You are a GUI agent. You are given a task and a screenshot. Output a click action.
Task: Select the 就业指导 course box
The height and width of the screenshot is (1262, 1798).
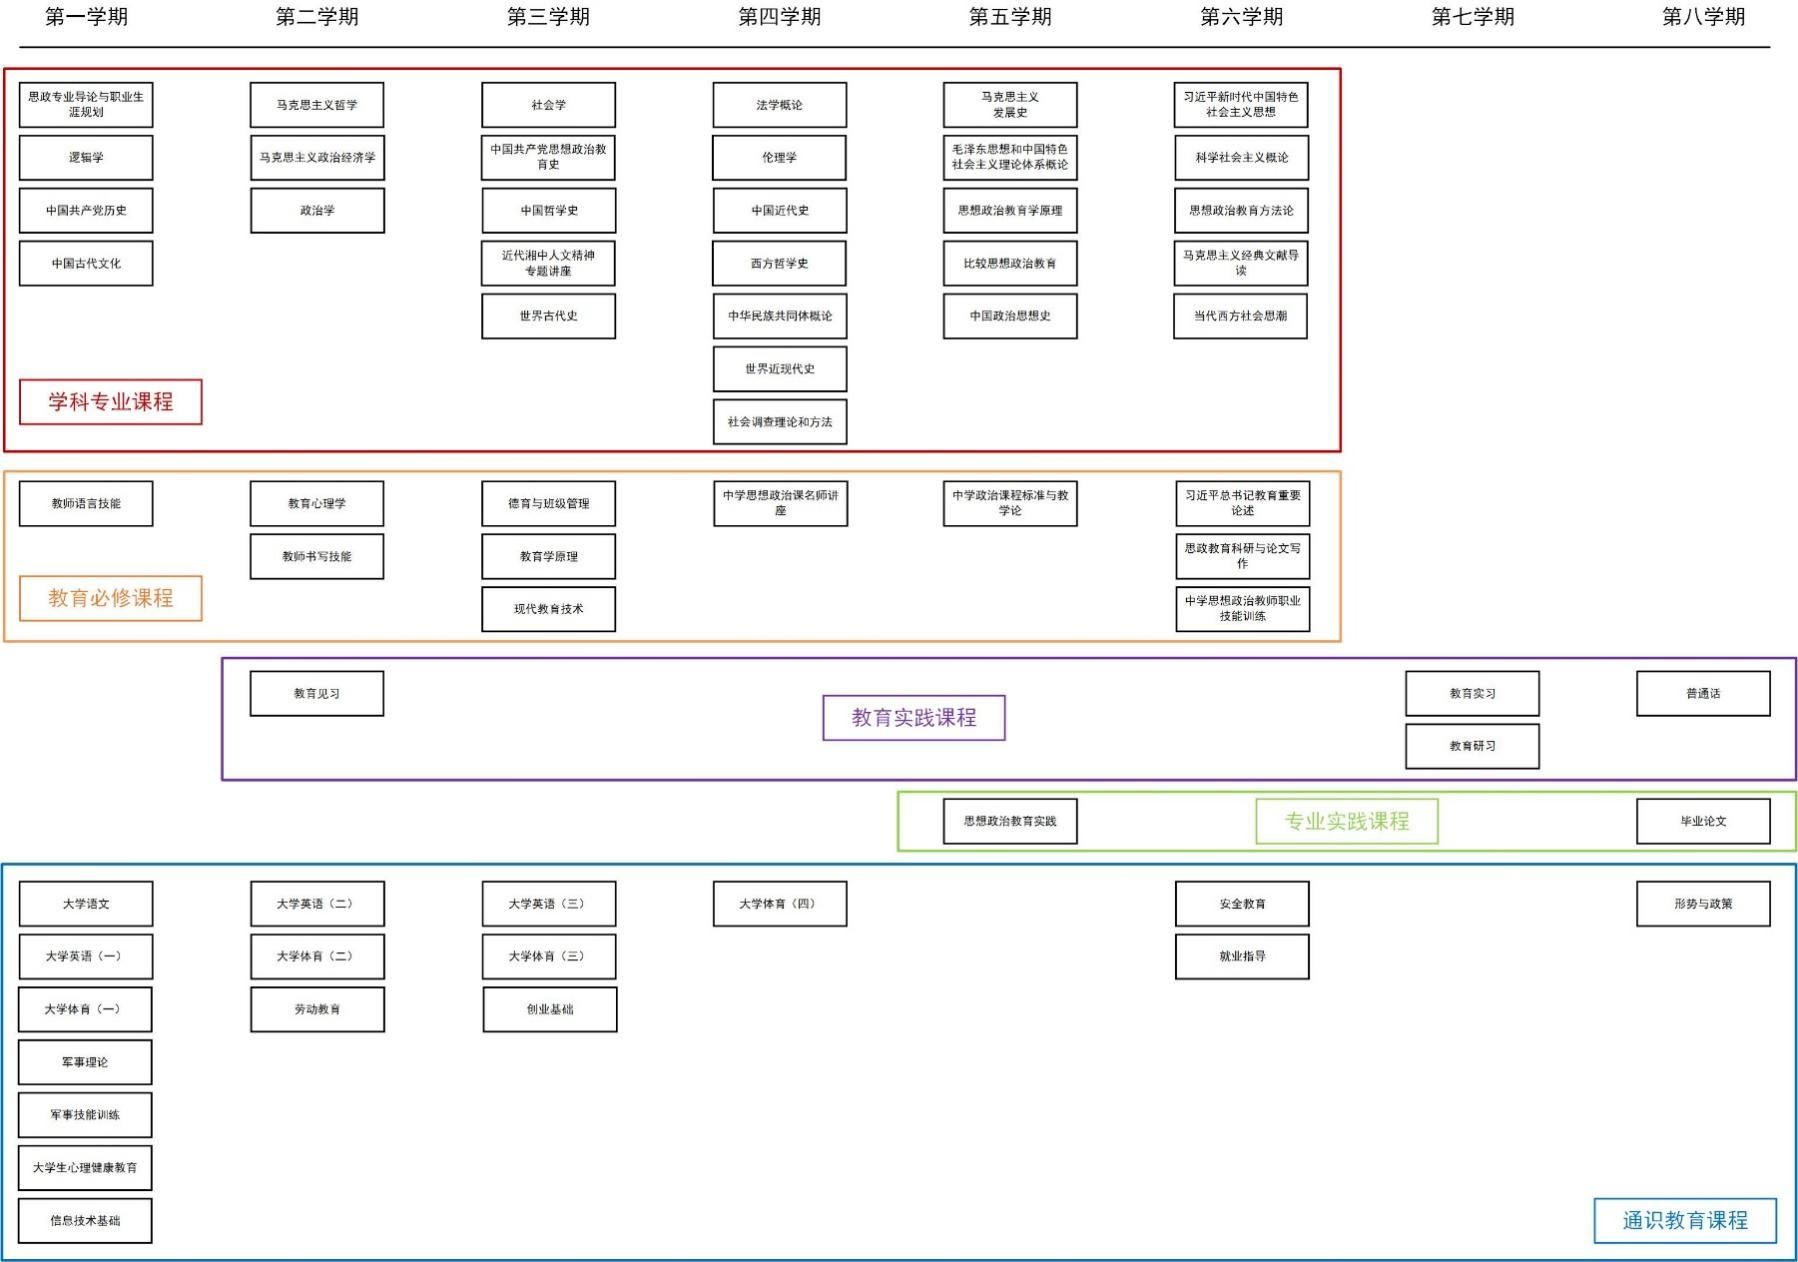1242,957
